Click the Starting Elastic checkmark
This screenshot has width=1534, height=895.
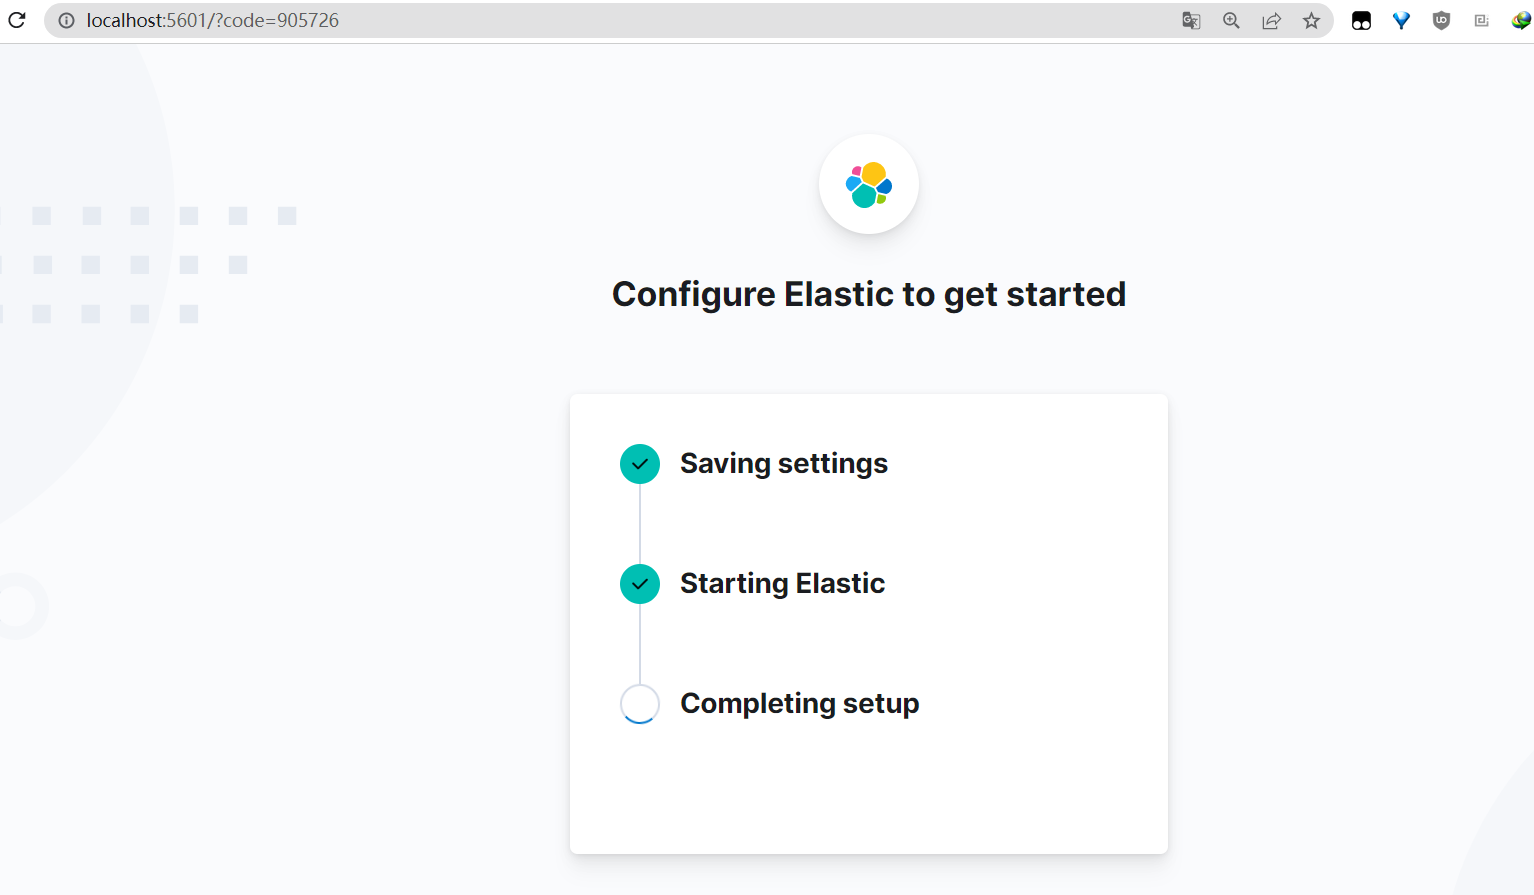tap(640, 584)
